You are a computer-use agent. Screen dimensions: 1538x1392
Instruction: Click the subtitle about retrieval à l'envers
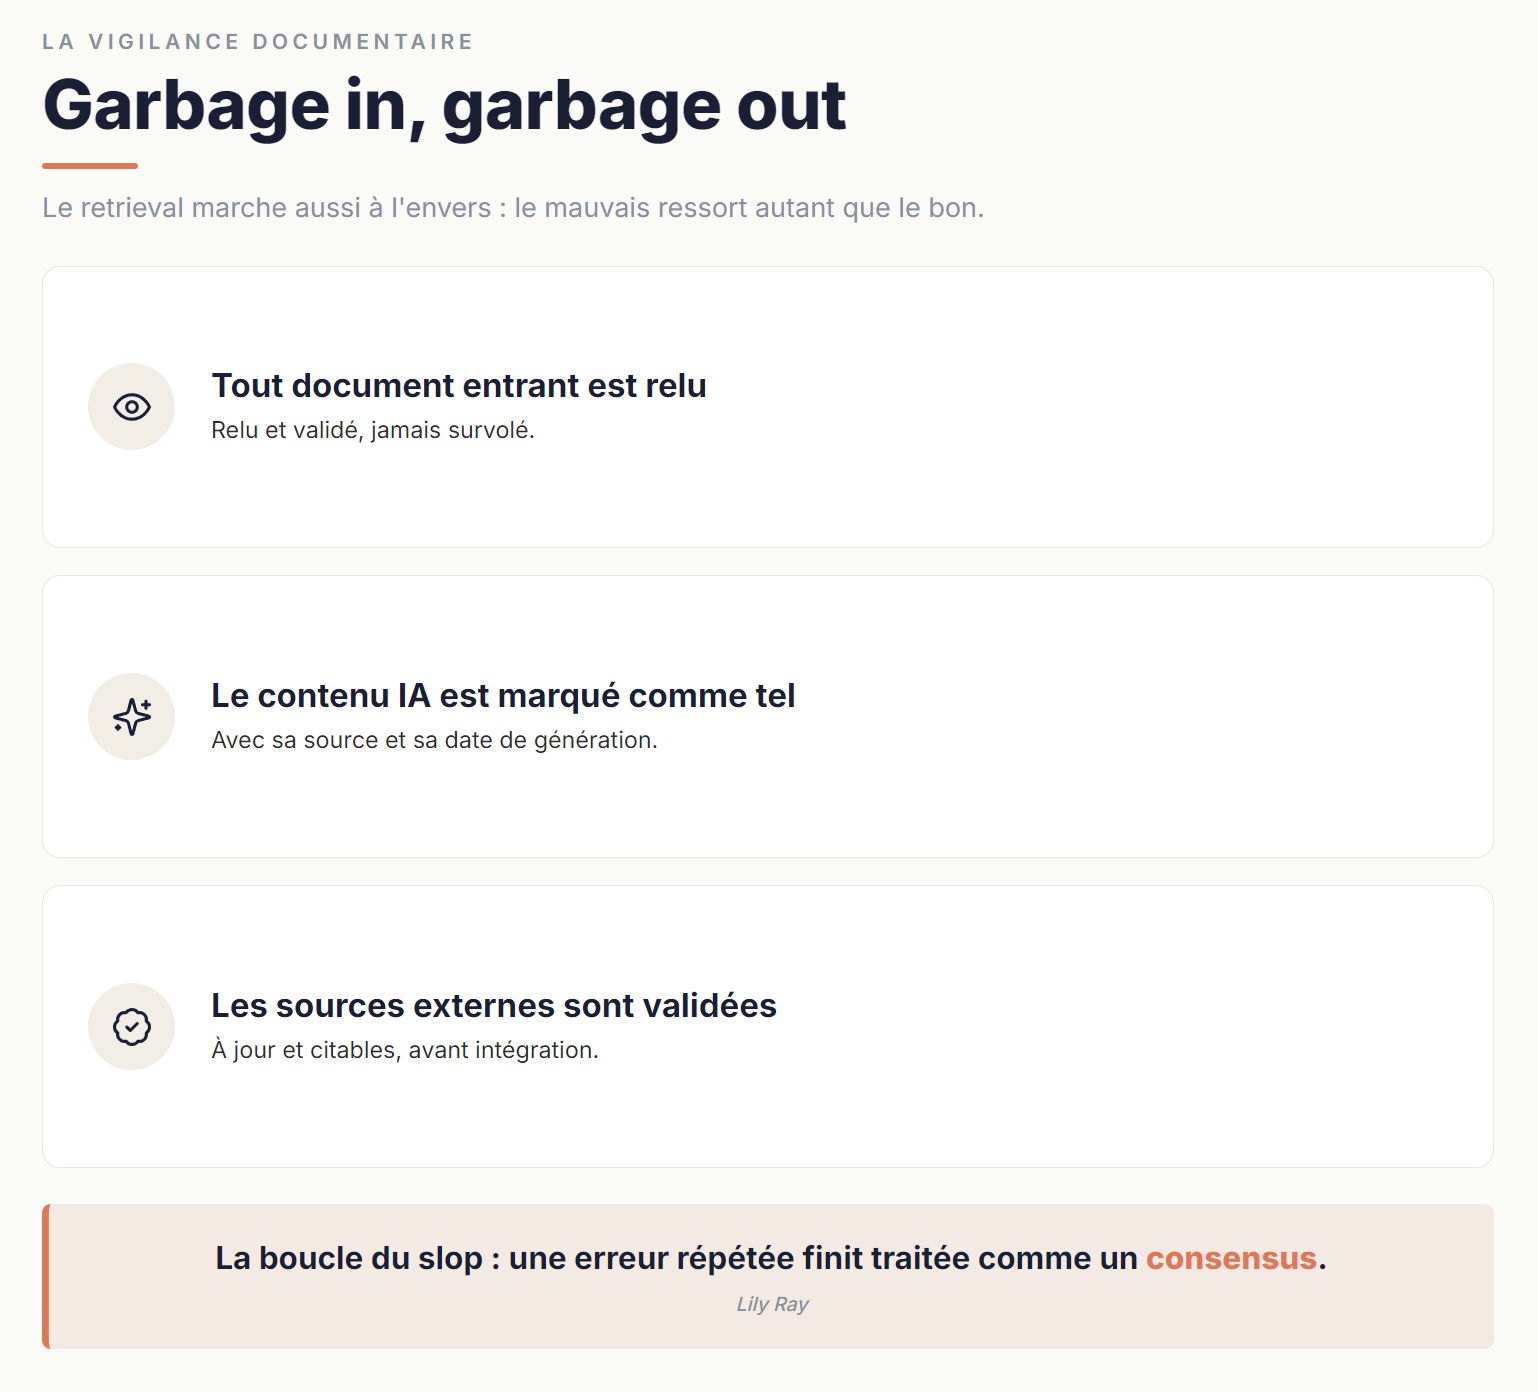pyautogui.click(x=513, y=208)
